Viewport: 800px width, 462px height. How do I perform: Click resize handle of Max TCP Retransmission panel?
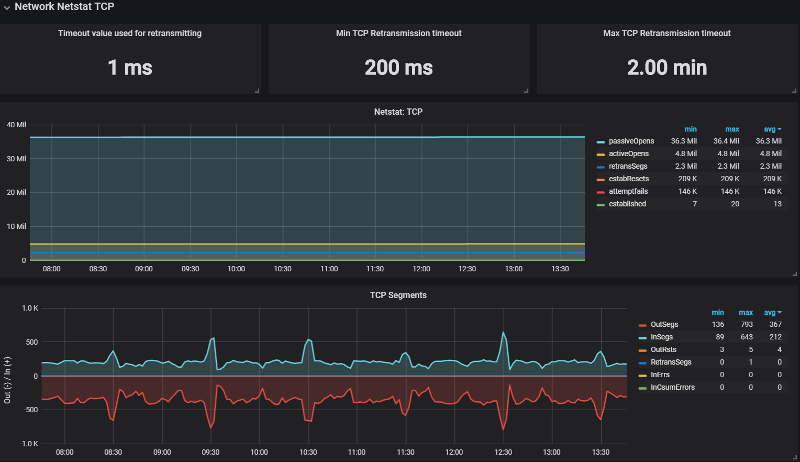point(794,91)
